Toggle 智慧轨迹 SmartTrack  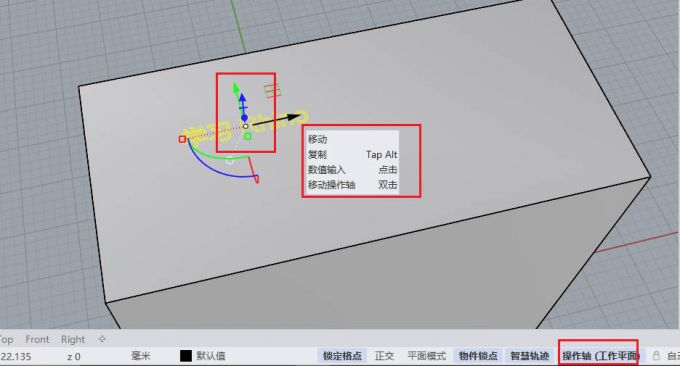point(530,356)
